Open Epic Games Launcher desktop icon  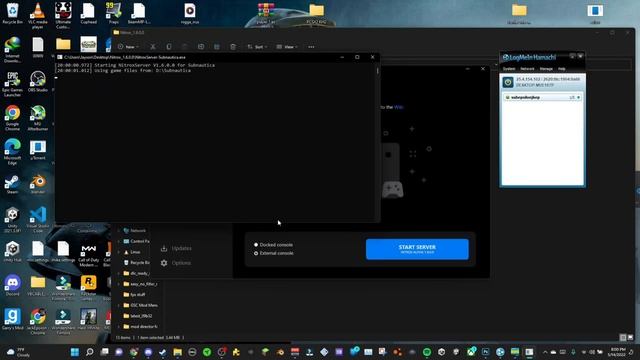[x=12, y=84]
